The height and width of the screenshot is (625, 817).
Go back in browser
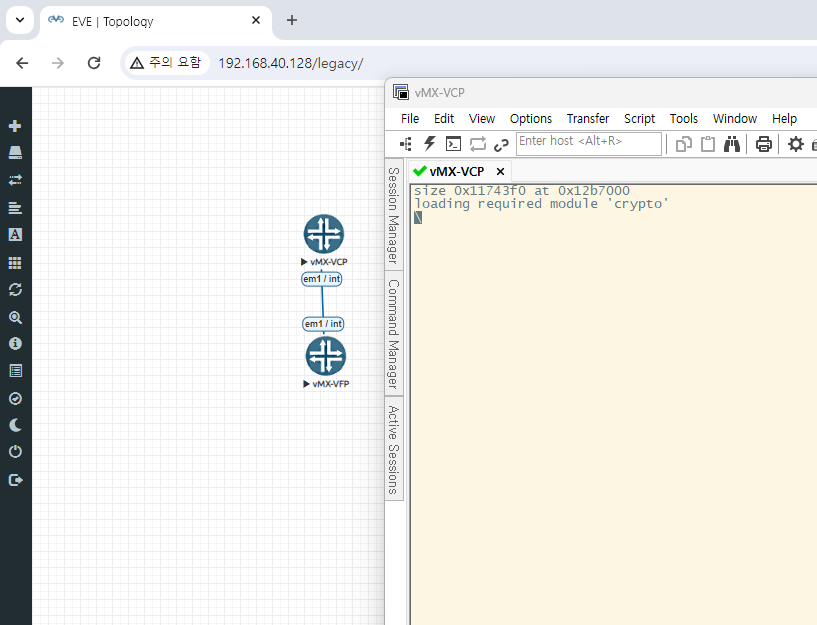(22, 63)
